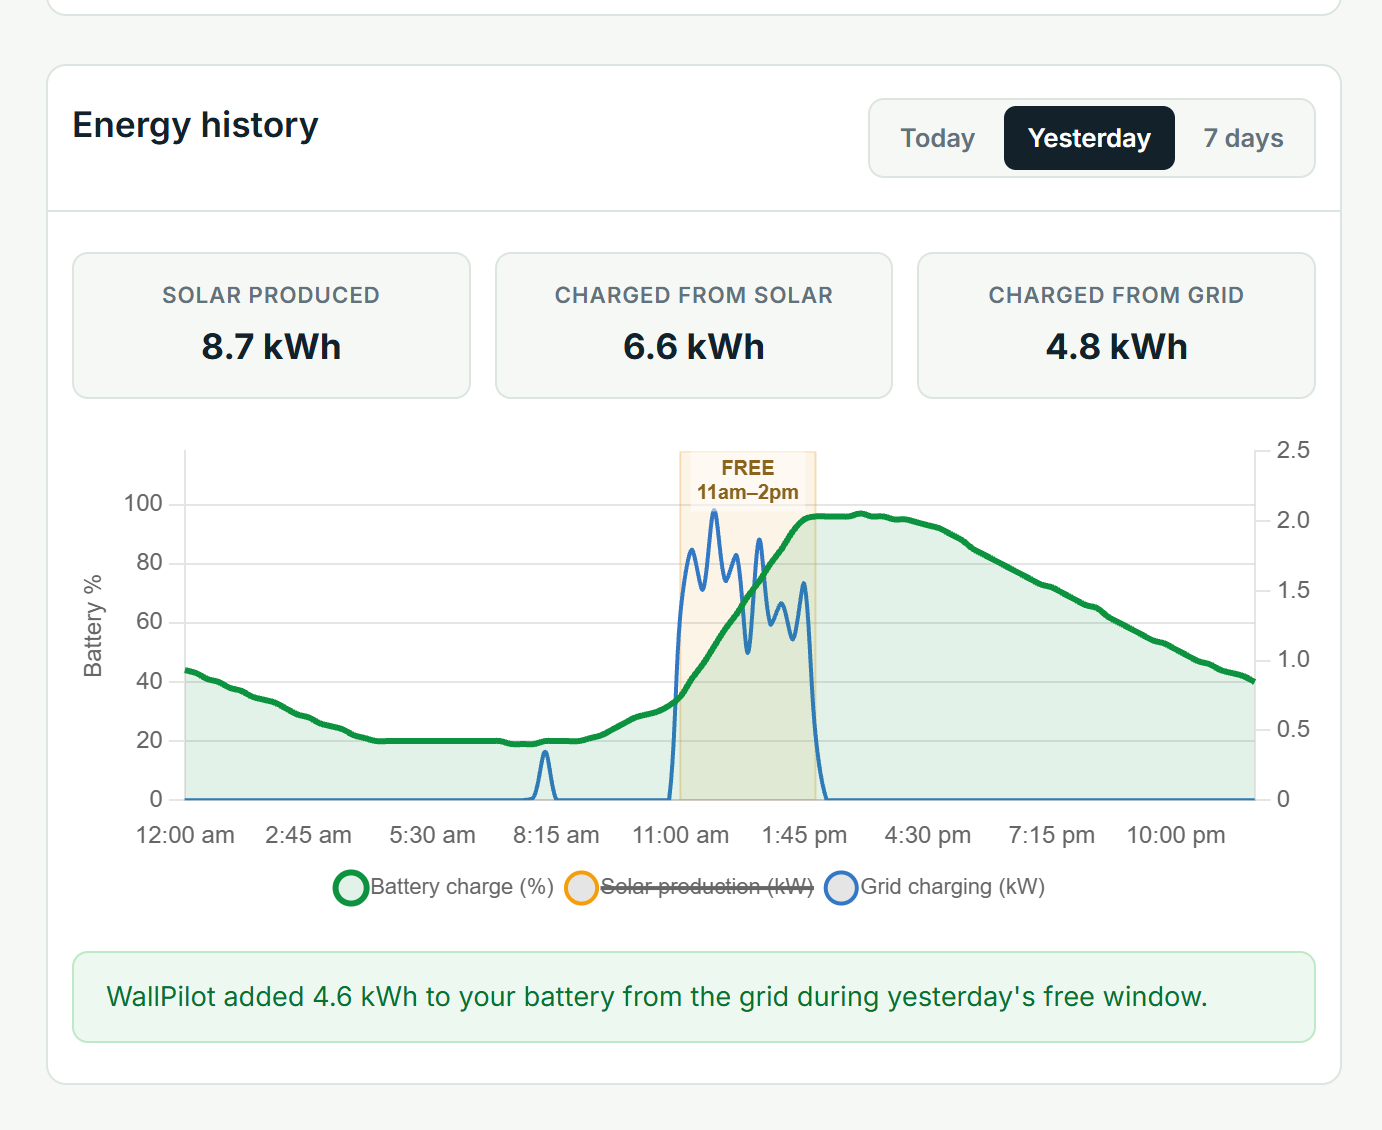The height and width of the screenshot is (1130, 1382).
Task: Switch to the Today tab
Action: pos(937,138)
